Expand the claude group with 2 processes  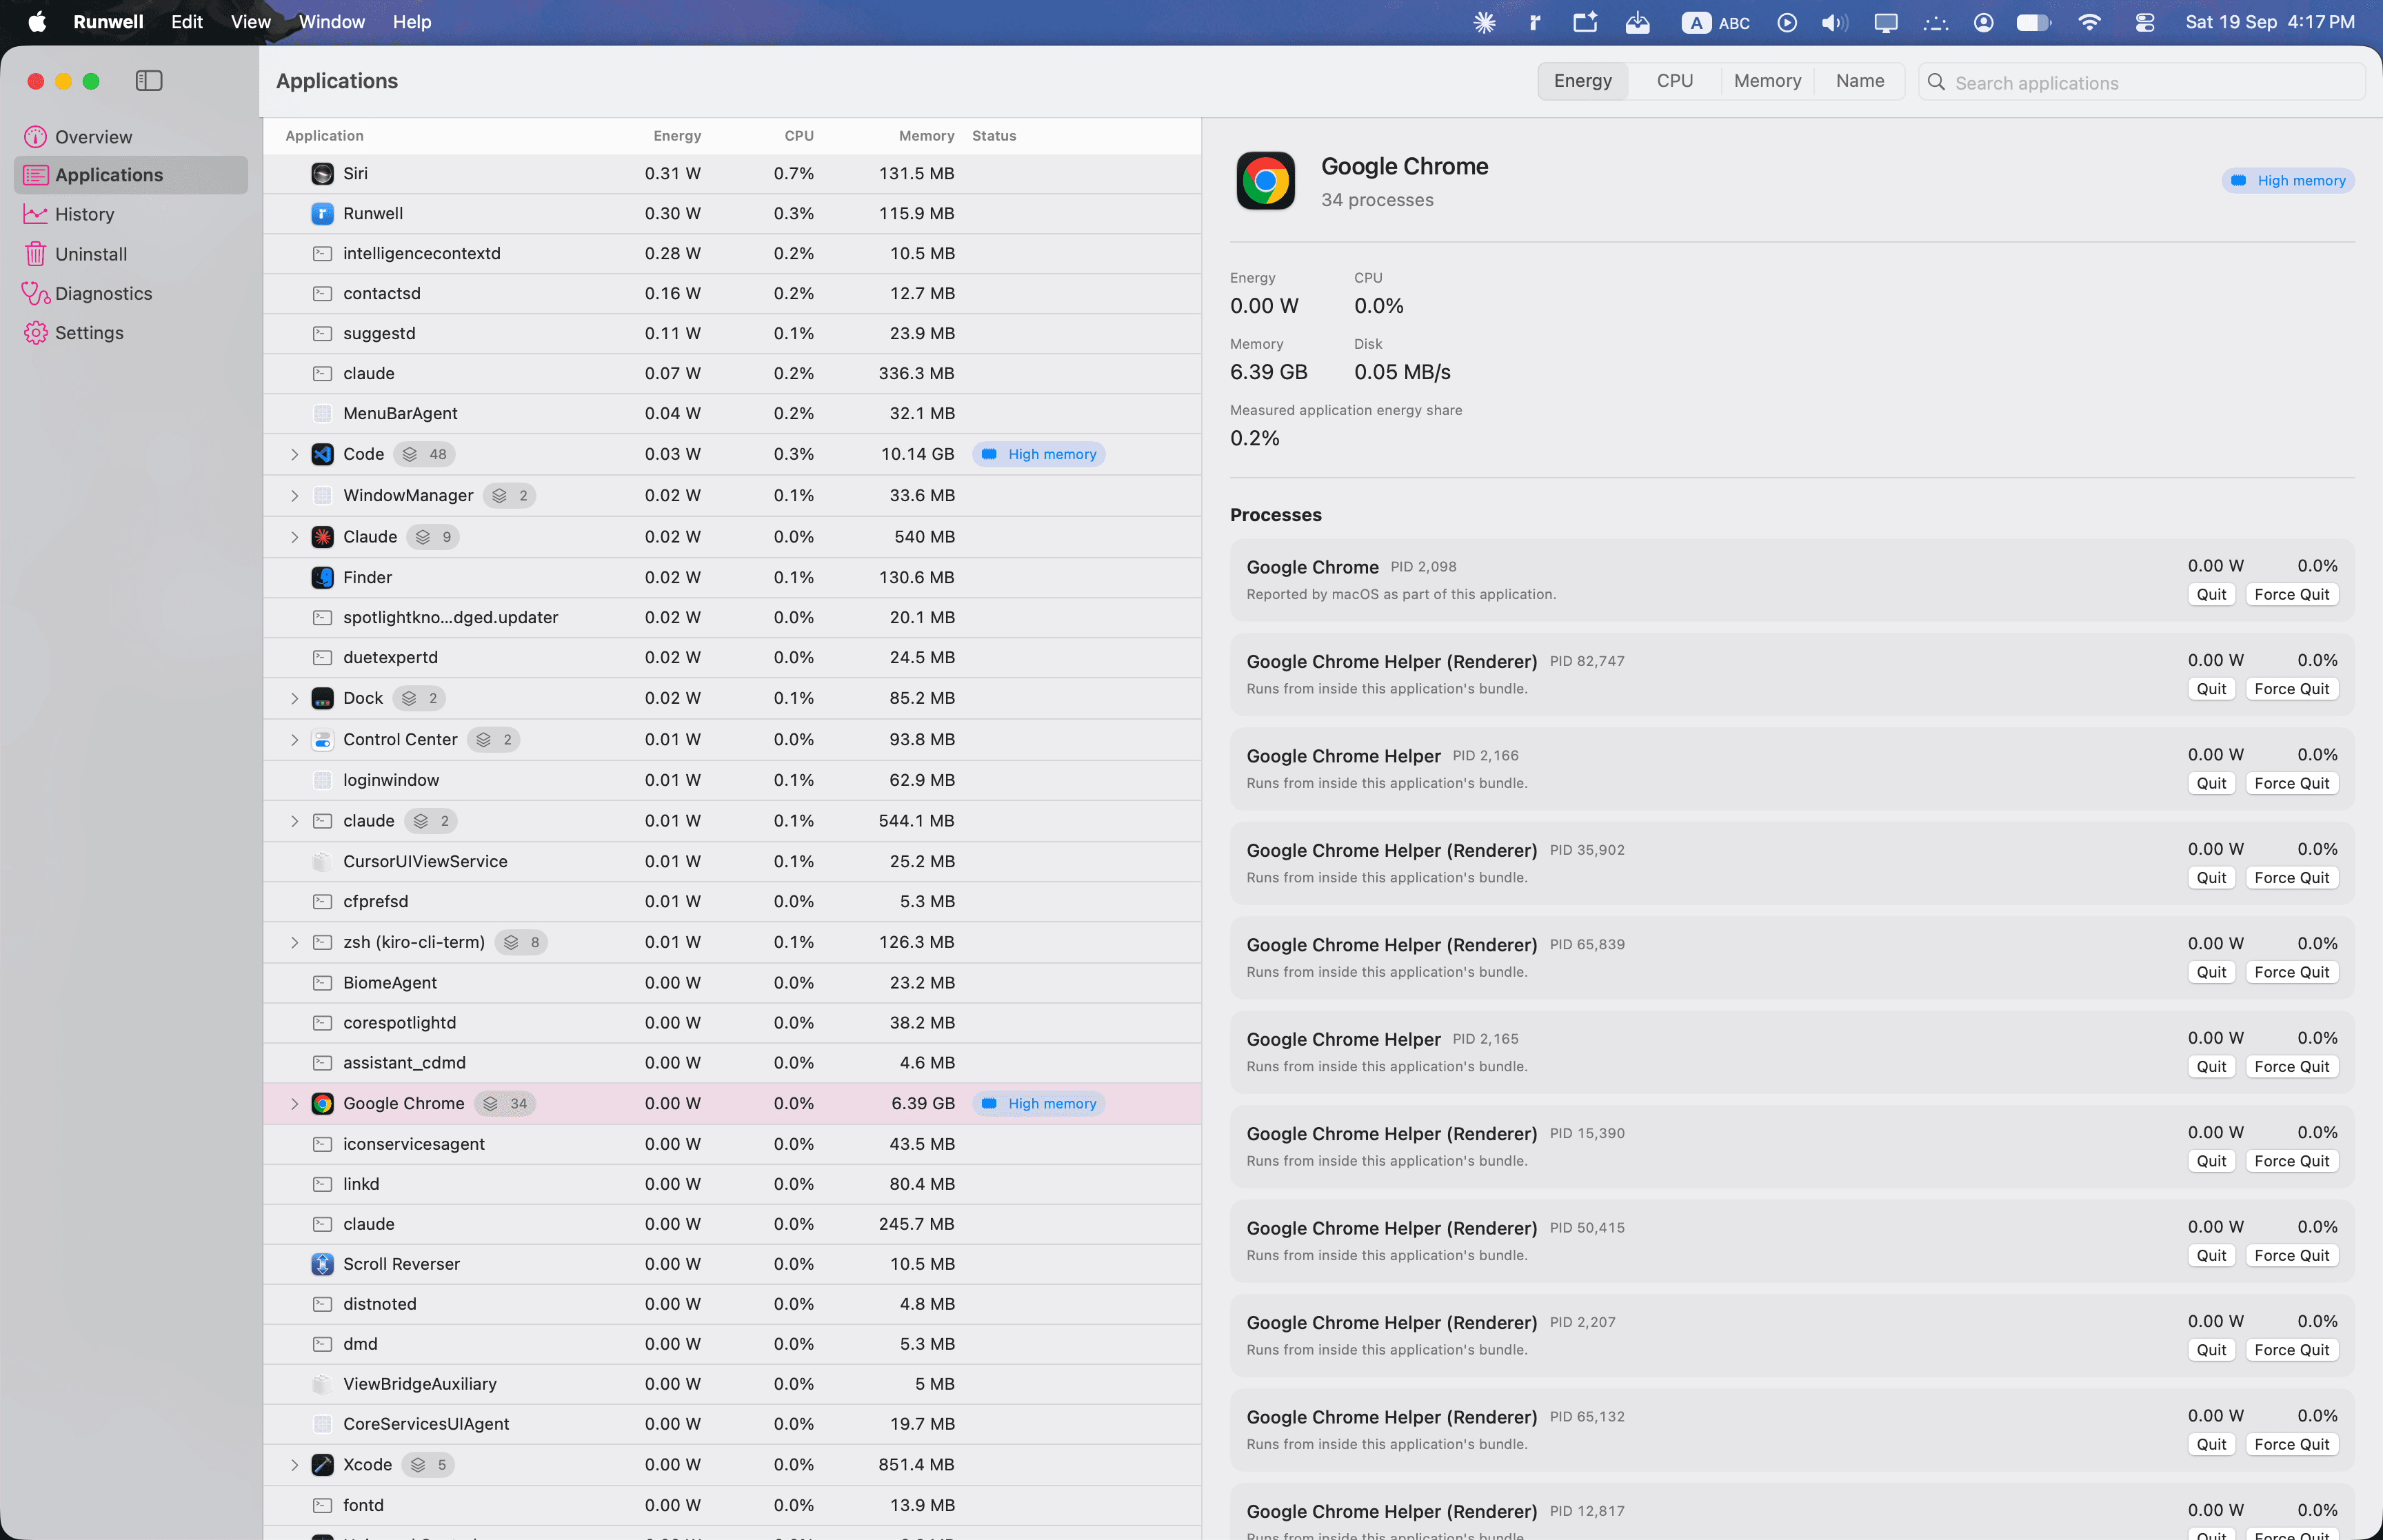(294, 821)
